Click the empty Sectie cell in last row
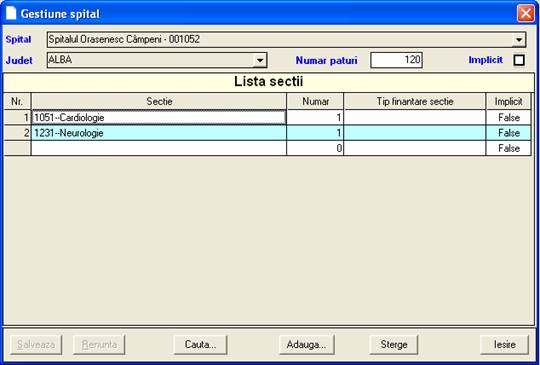The height and width of the screenshot is (365, 540). click(x=159, y=148)
